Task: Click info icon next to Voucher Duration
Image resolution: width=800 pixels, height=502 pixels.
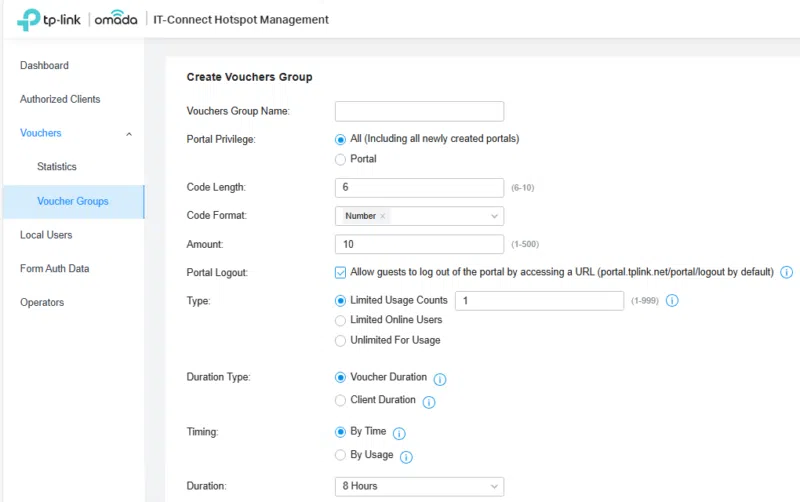Action: point(440,379)
